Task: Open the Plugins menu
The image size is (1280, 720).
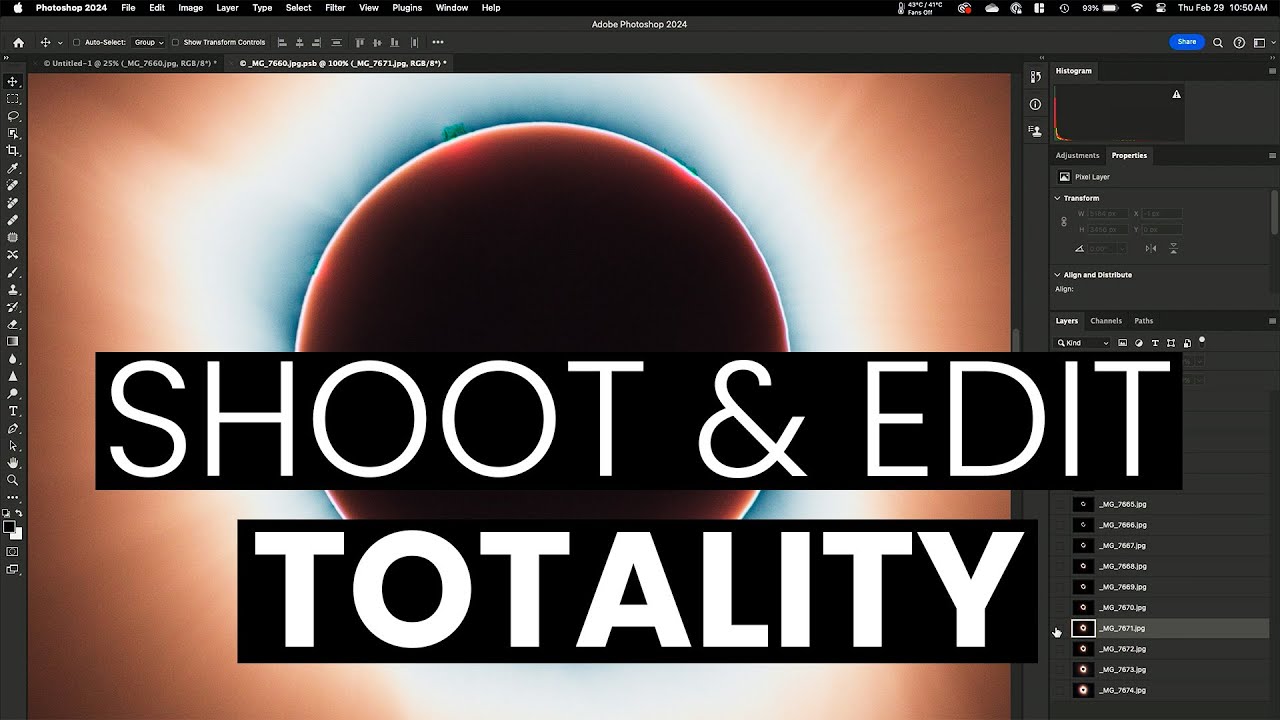Action: pos(407,7)
